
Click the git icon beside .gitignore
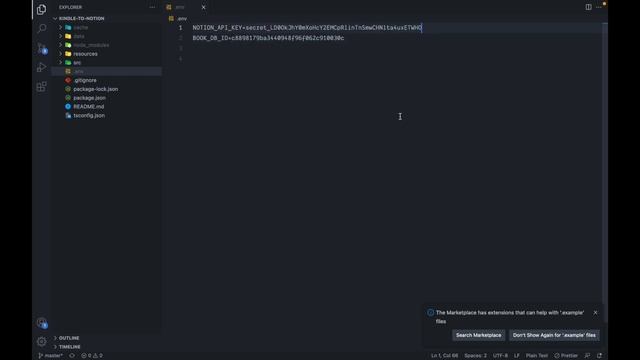coord(68,80)
